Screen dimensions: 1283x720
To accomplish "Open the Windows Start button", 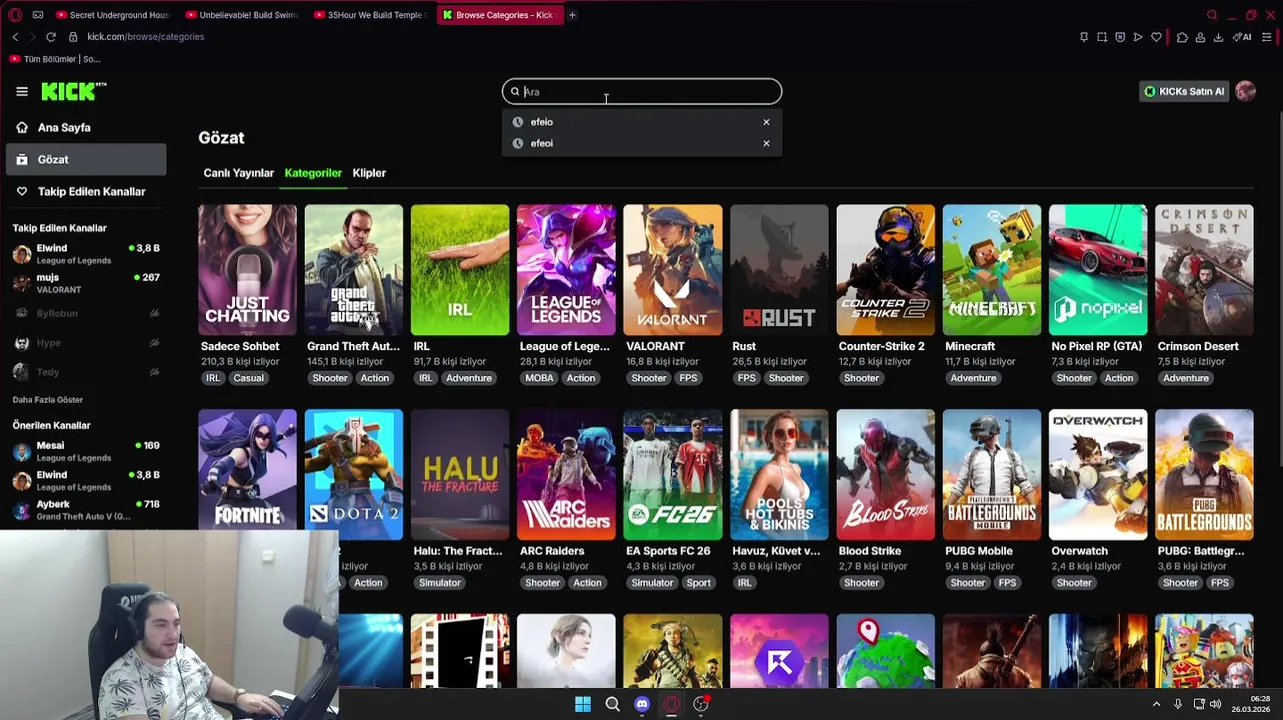I will 583,704.
